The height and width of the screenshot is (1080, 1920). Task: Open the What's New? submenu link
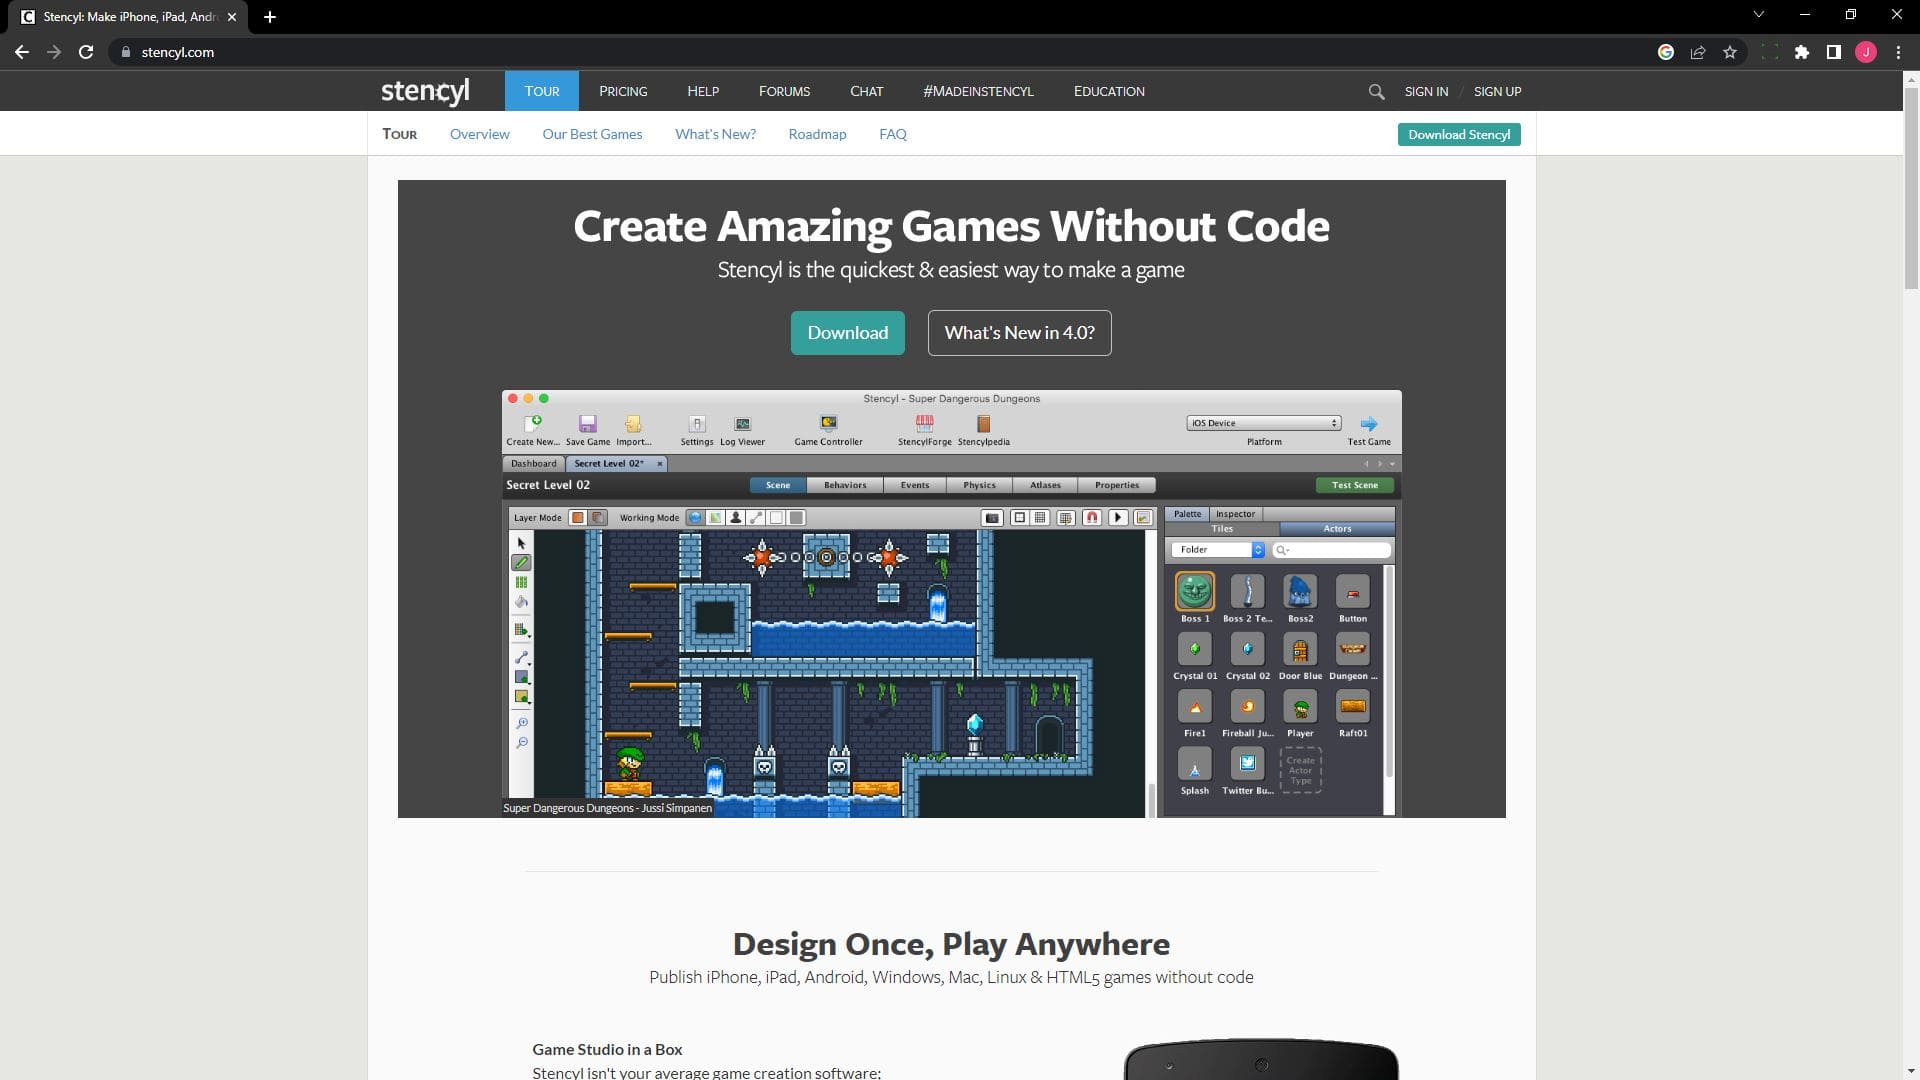coord(715,134)
